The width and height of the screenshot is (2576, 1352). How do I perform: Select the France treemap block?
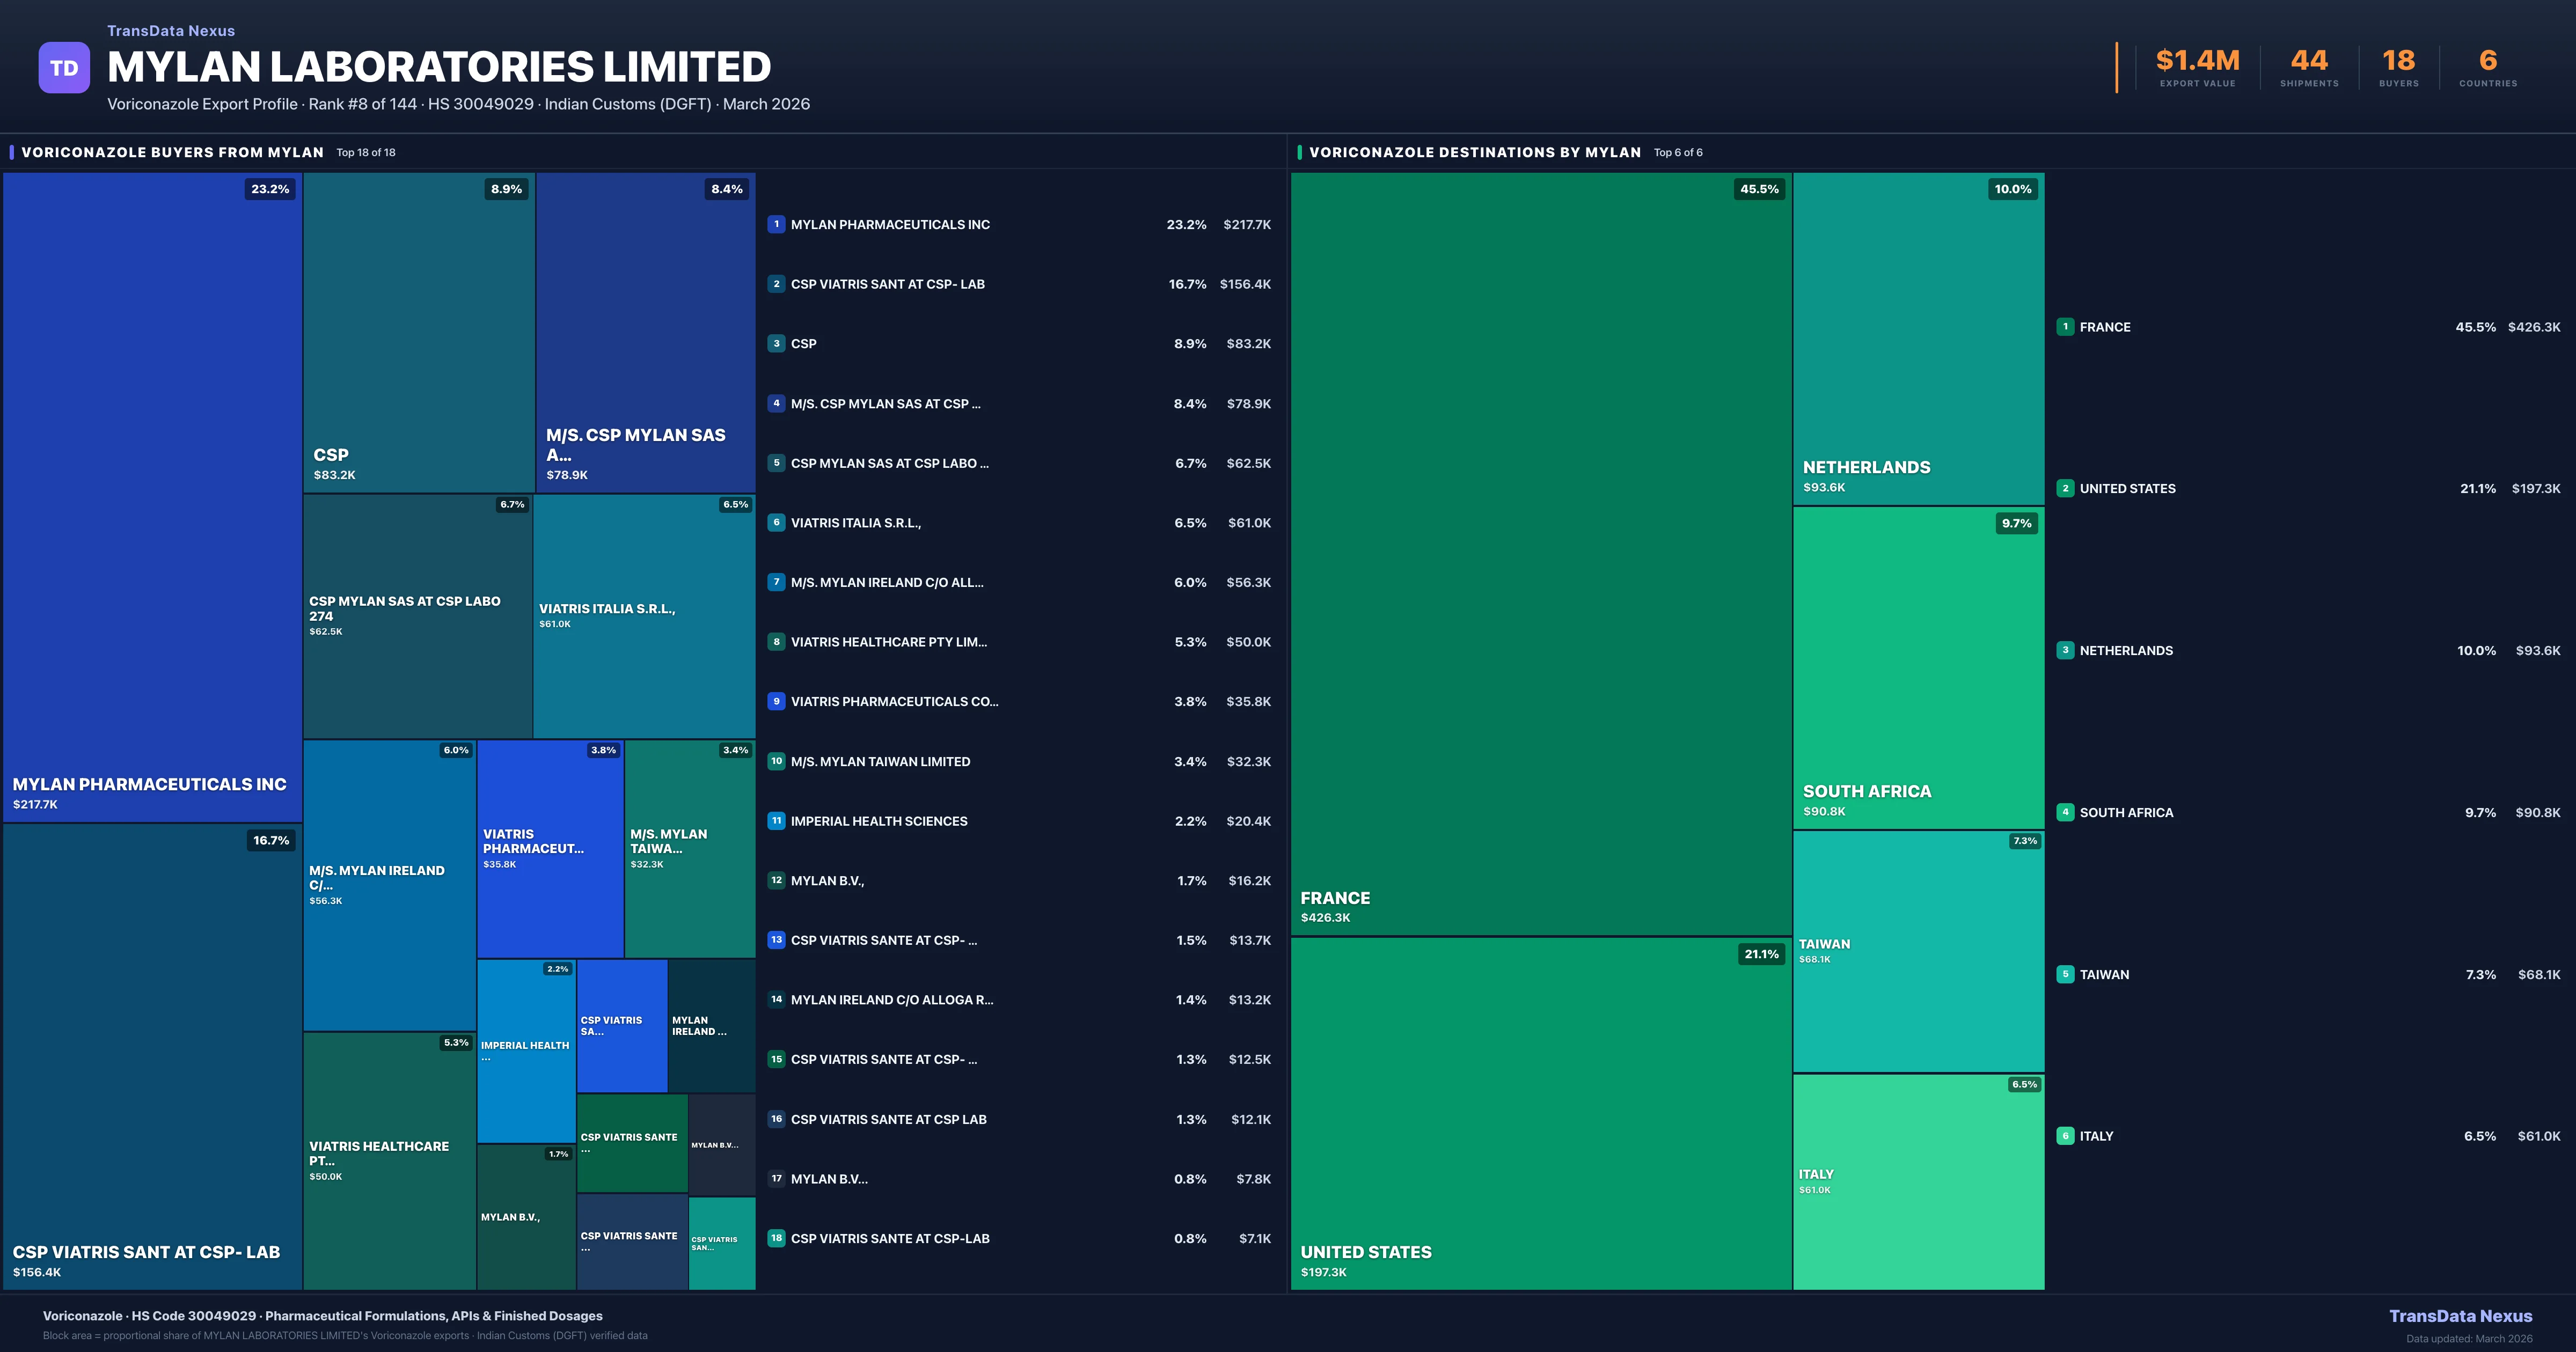tap(1540, 550)
